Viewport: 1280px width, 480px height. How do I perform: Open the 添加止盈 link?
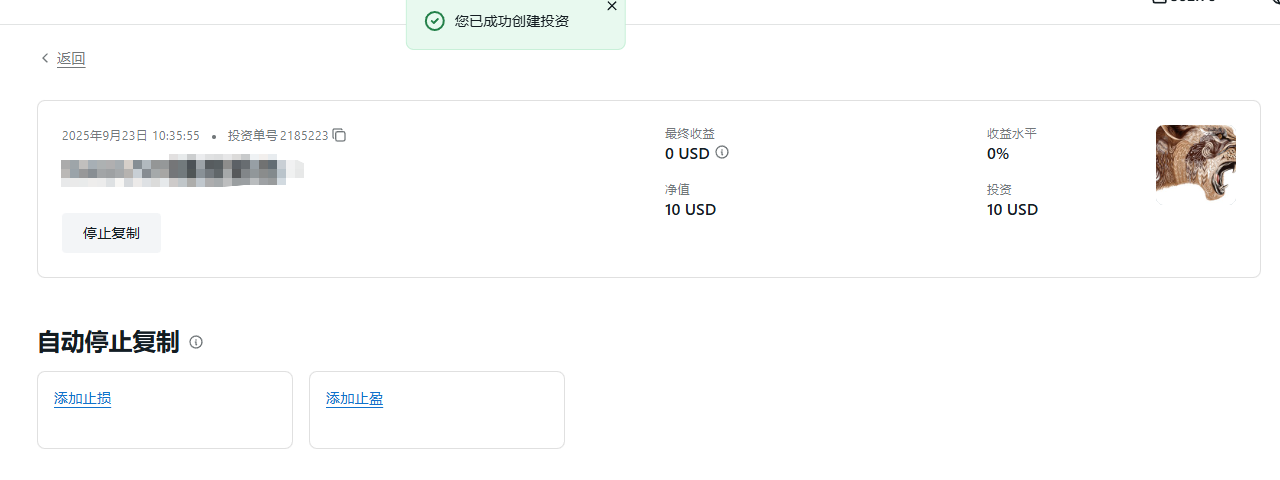coord(354,398)
